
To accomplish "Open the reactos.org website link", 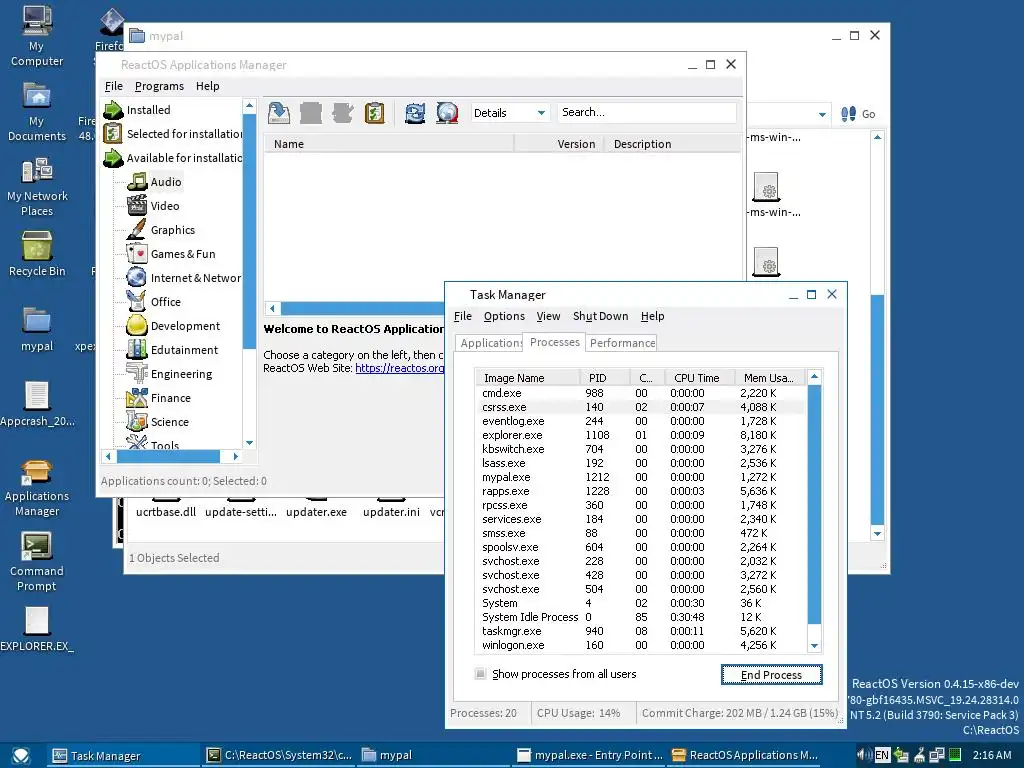I will (400, 368).
